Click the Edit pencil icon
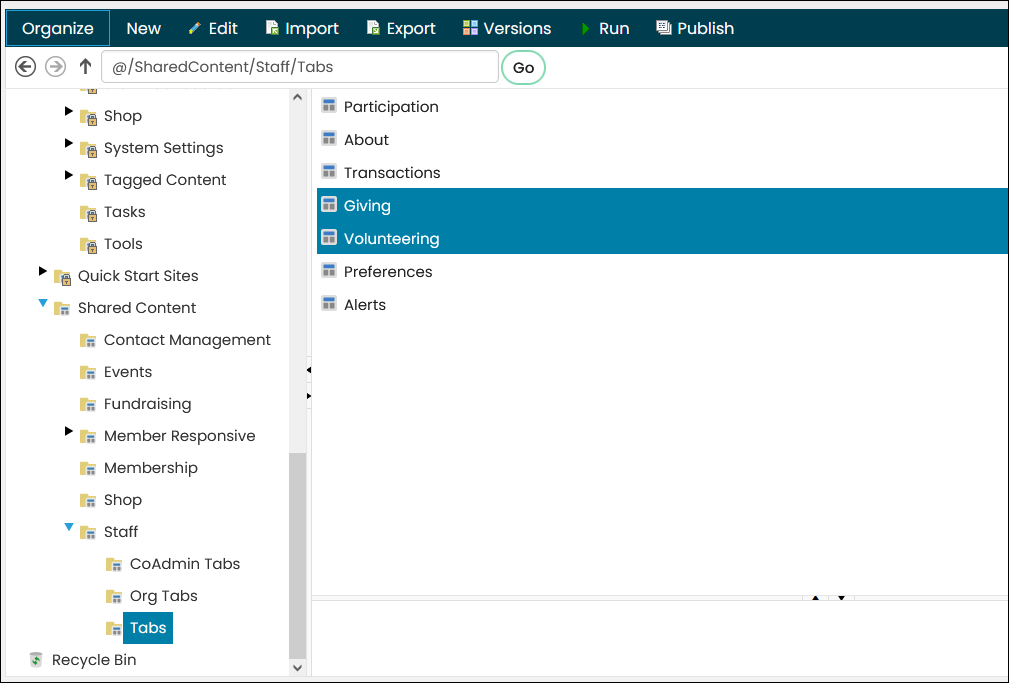Viewport: 1009px width, 683px height. tap(194, 28)
